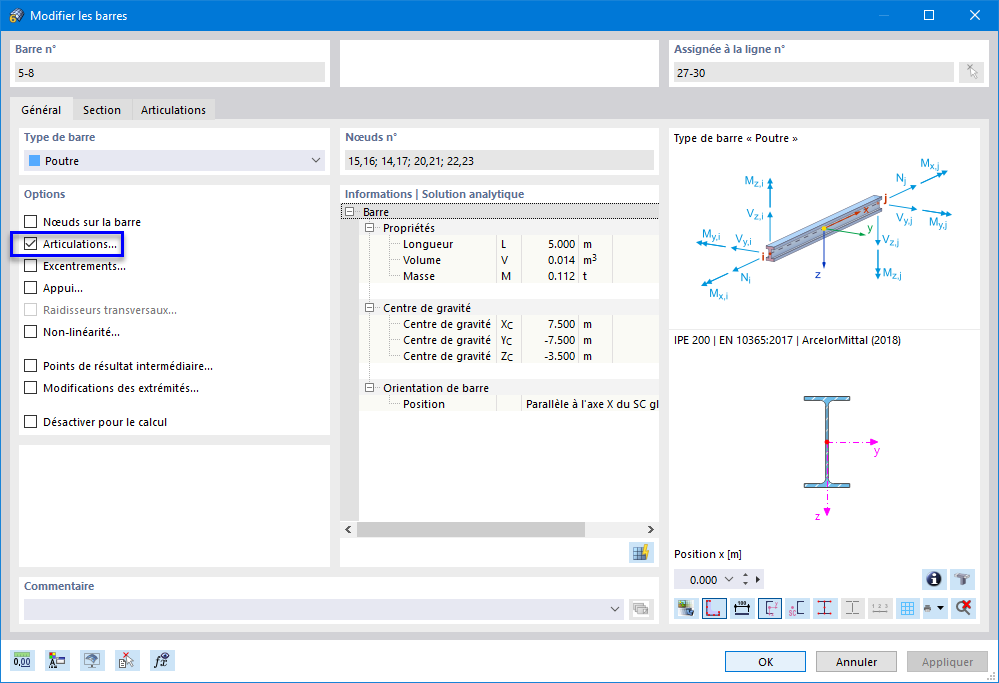Click left scroll arrow in information panel

[x=348, y=529]
